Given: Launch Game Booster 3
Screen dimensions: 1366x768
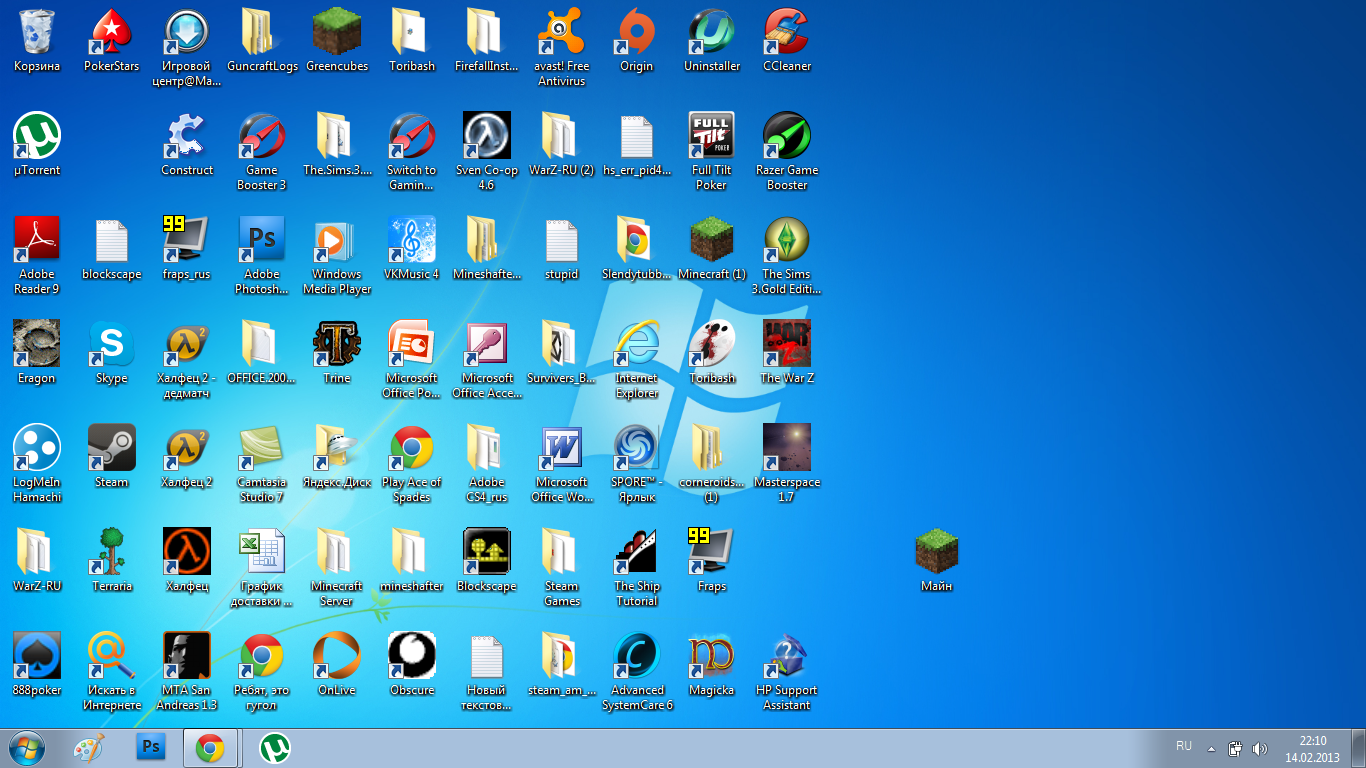Looking at the screenshot, I should click(262, 136).
